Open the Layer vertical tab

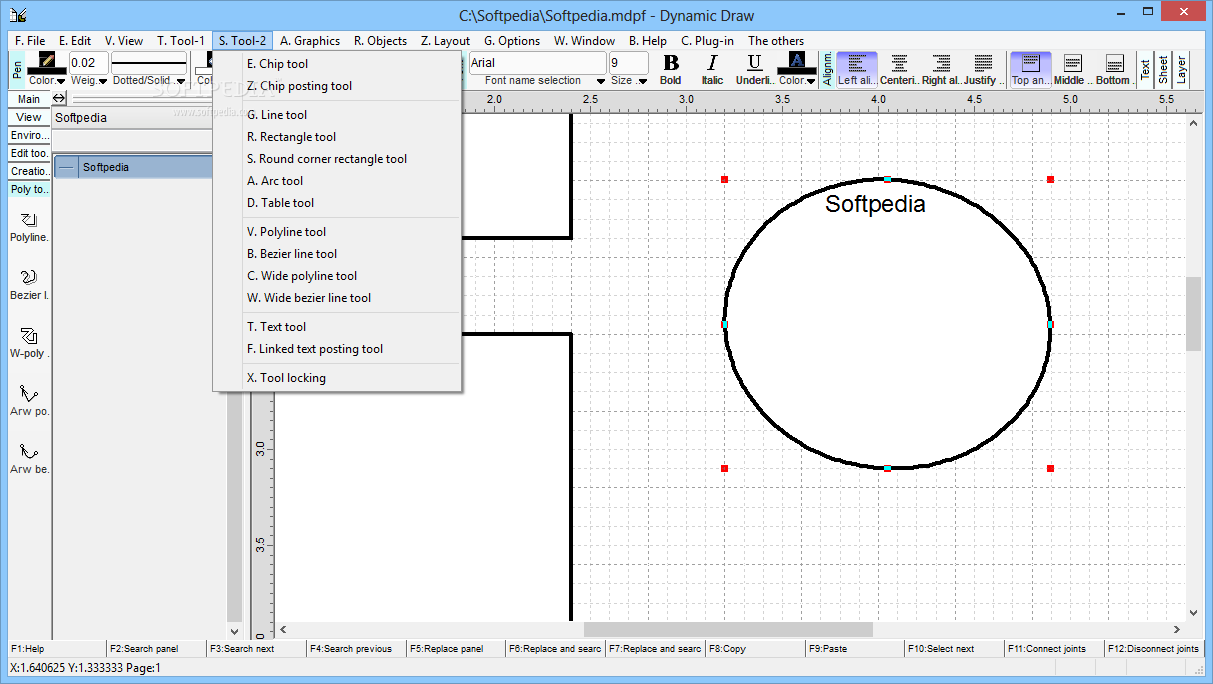point(1181,69)
